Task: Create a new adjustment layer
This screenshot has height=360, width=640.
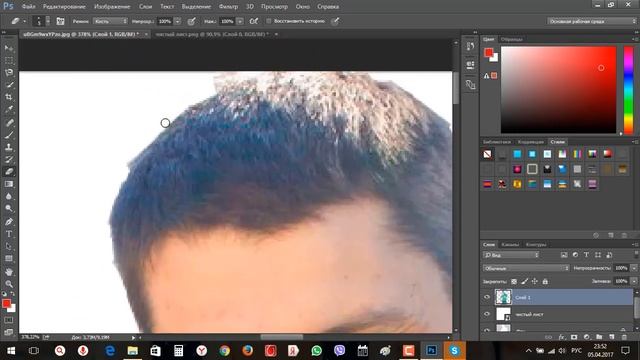Action: 587,337
